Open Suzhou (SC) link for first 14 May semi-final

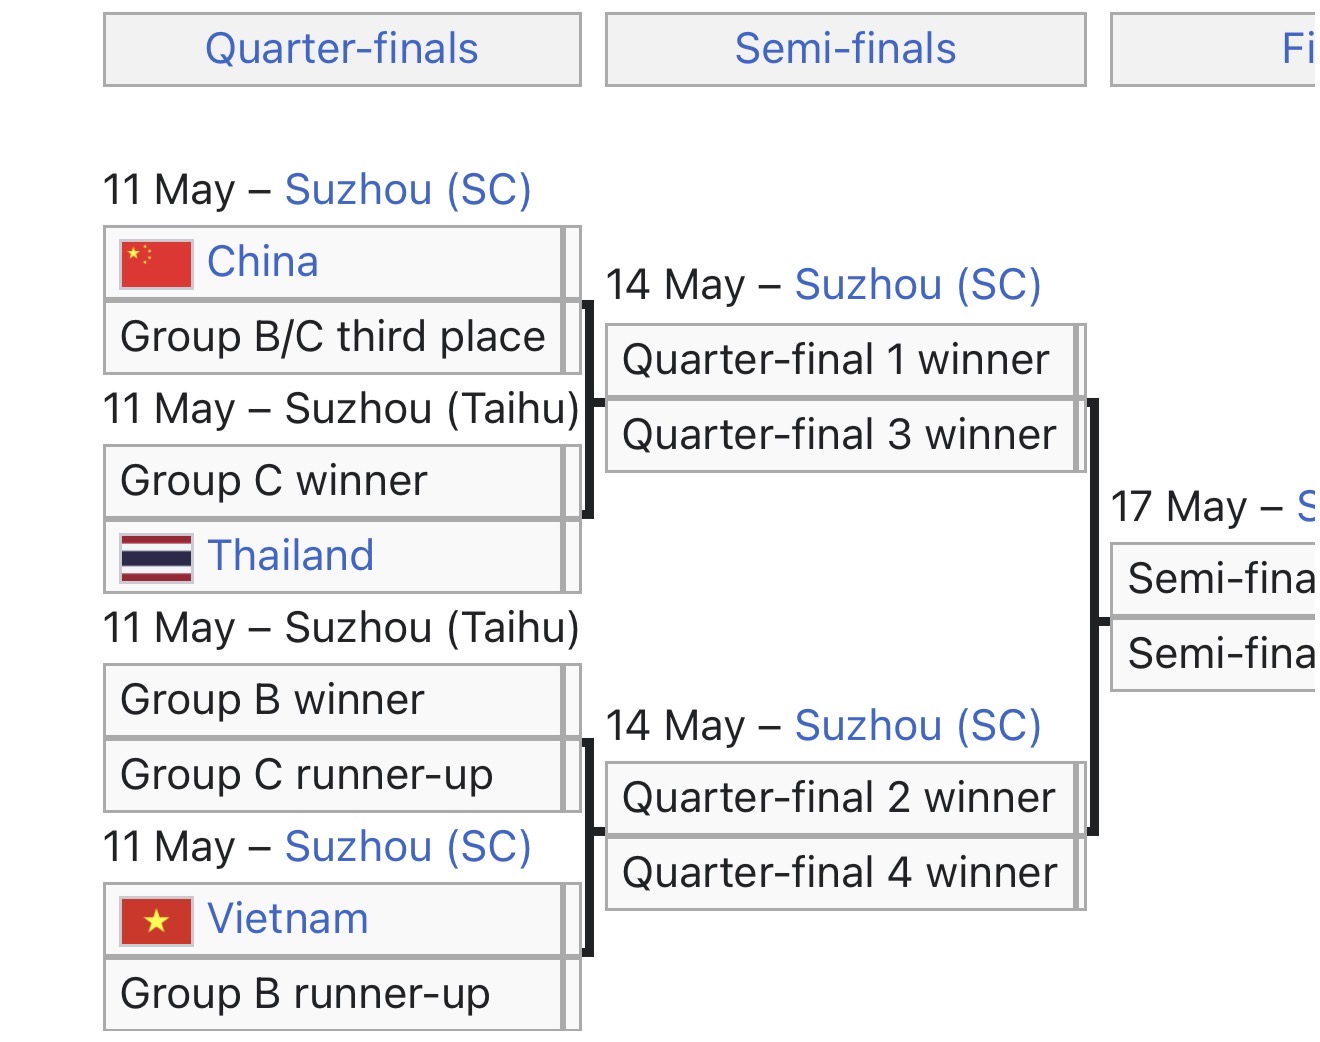(918, 285)
